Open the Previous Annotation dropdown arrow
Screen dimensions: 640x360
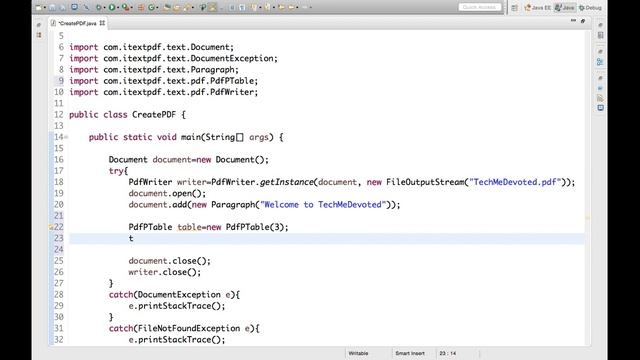pos(273,7)
